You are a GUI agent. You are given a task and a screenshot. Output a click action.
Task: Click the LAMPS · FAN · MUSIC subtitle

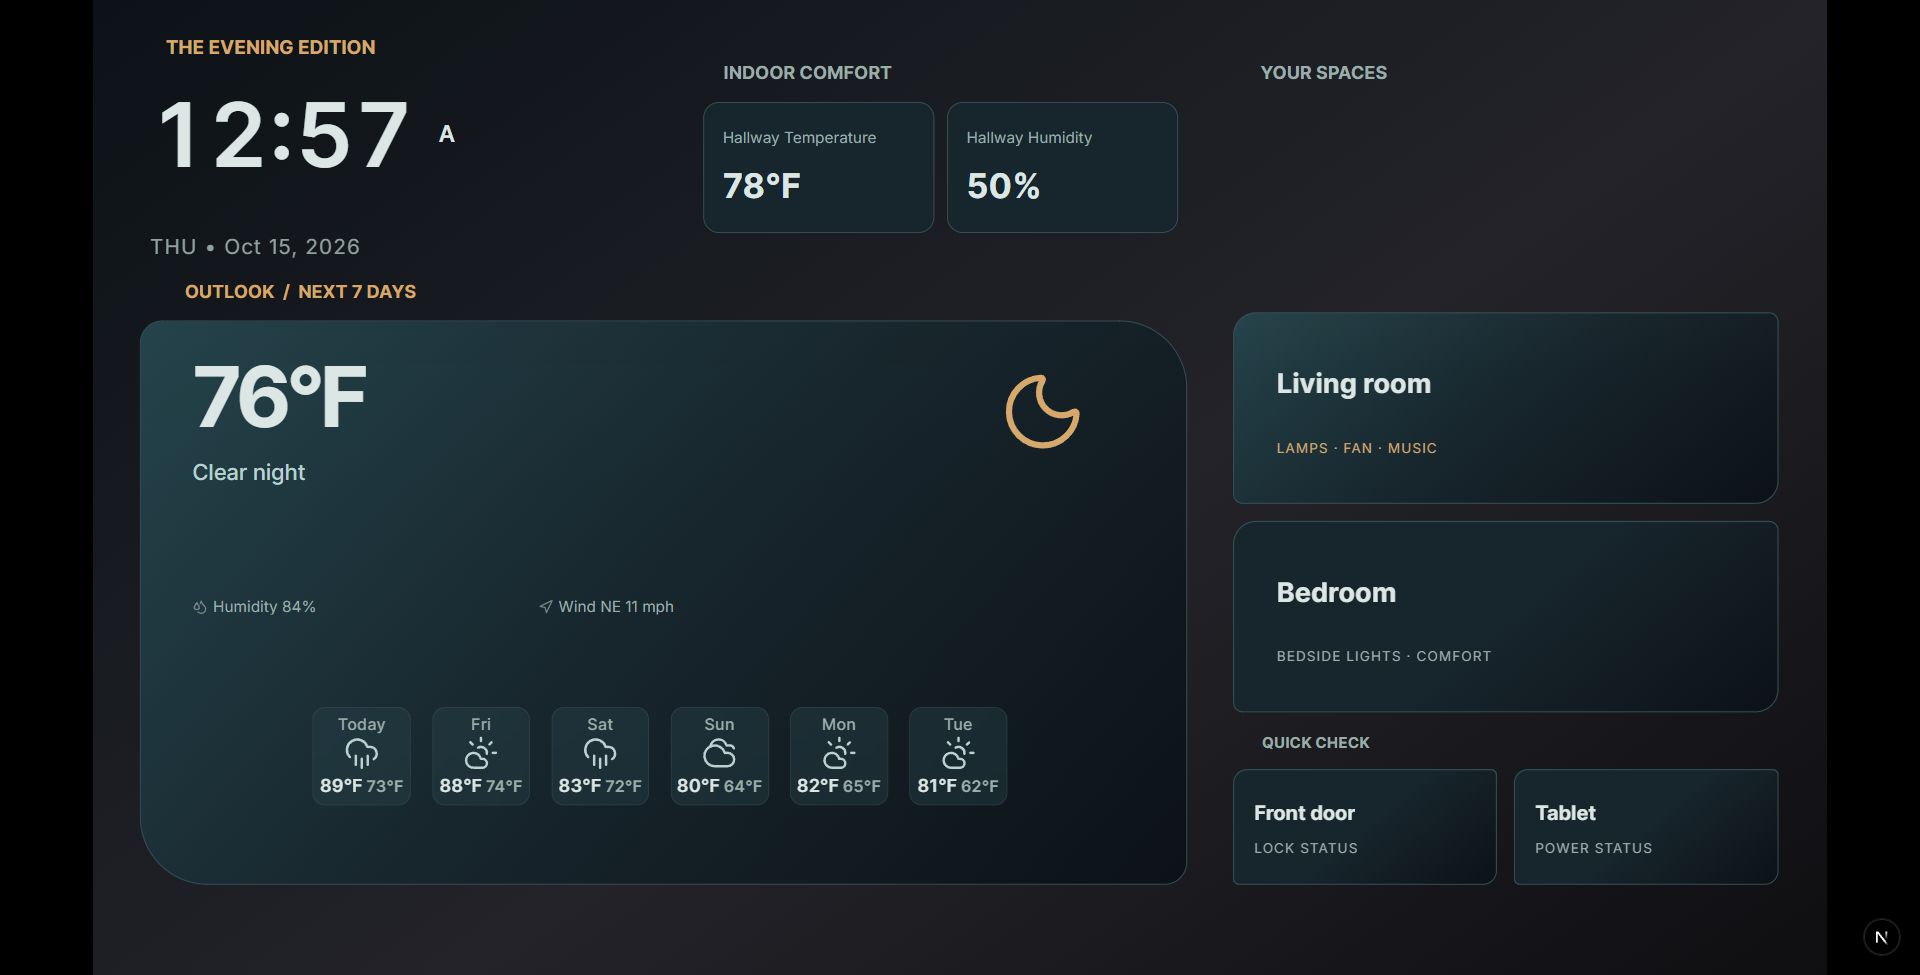[x=1357, y=448]
